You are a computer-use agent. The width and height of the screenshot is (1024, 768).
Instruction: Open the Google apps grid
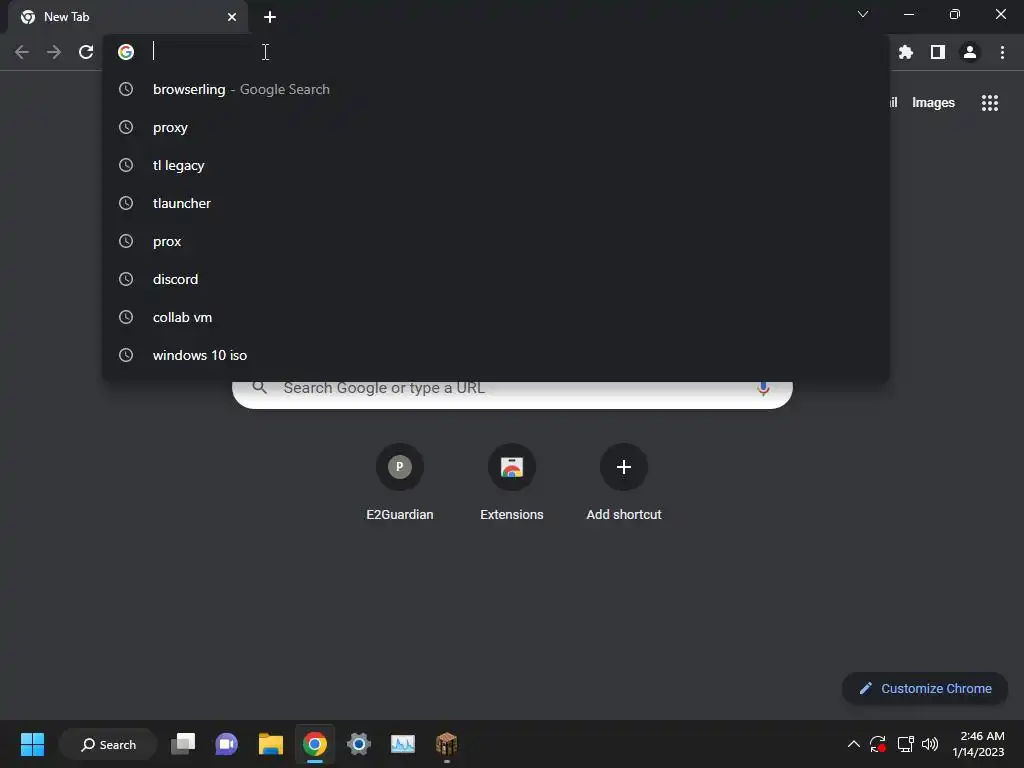[x=990, y=103]
